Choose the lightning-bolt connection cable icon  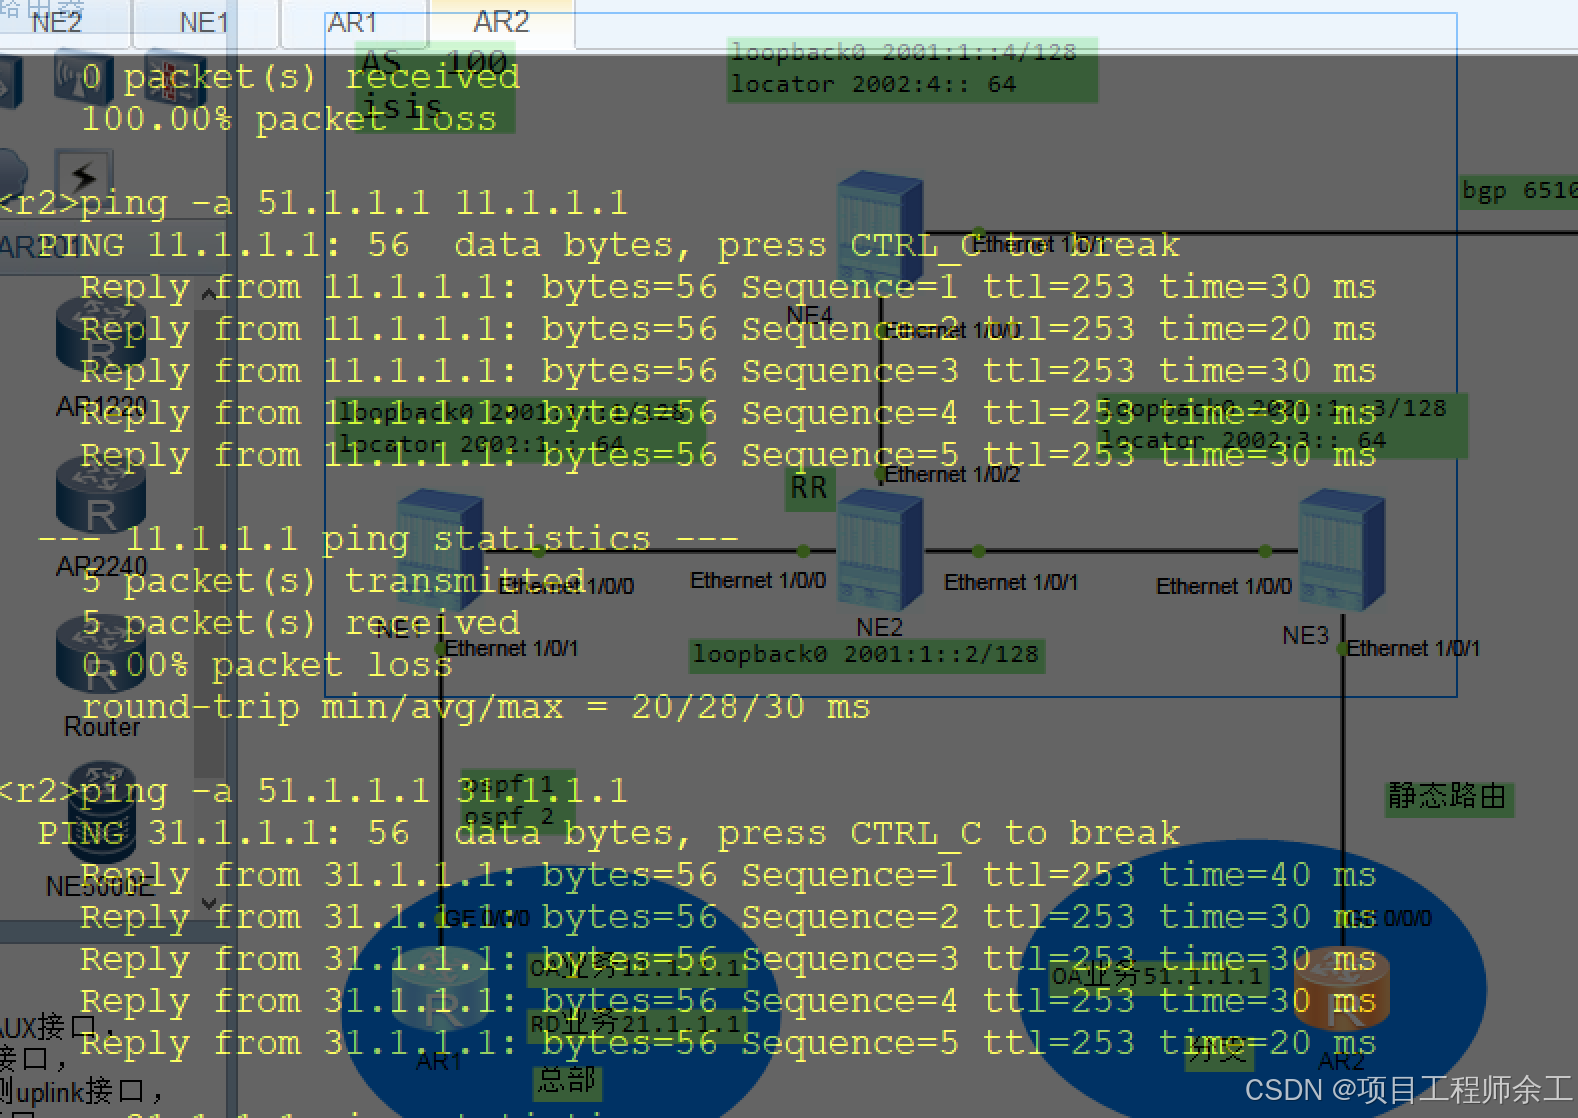click(x=82, y=176)
